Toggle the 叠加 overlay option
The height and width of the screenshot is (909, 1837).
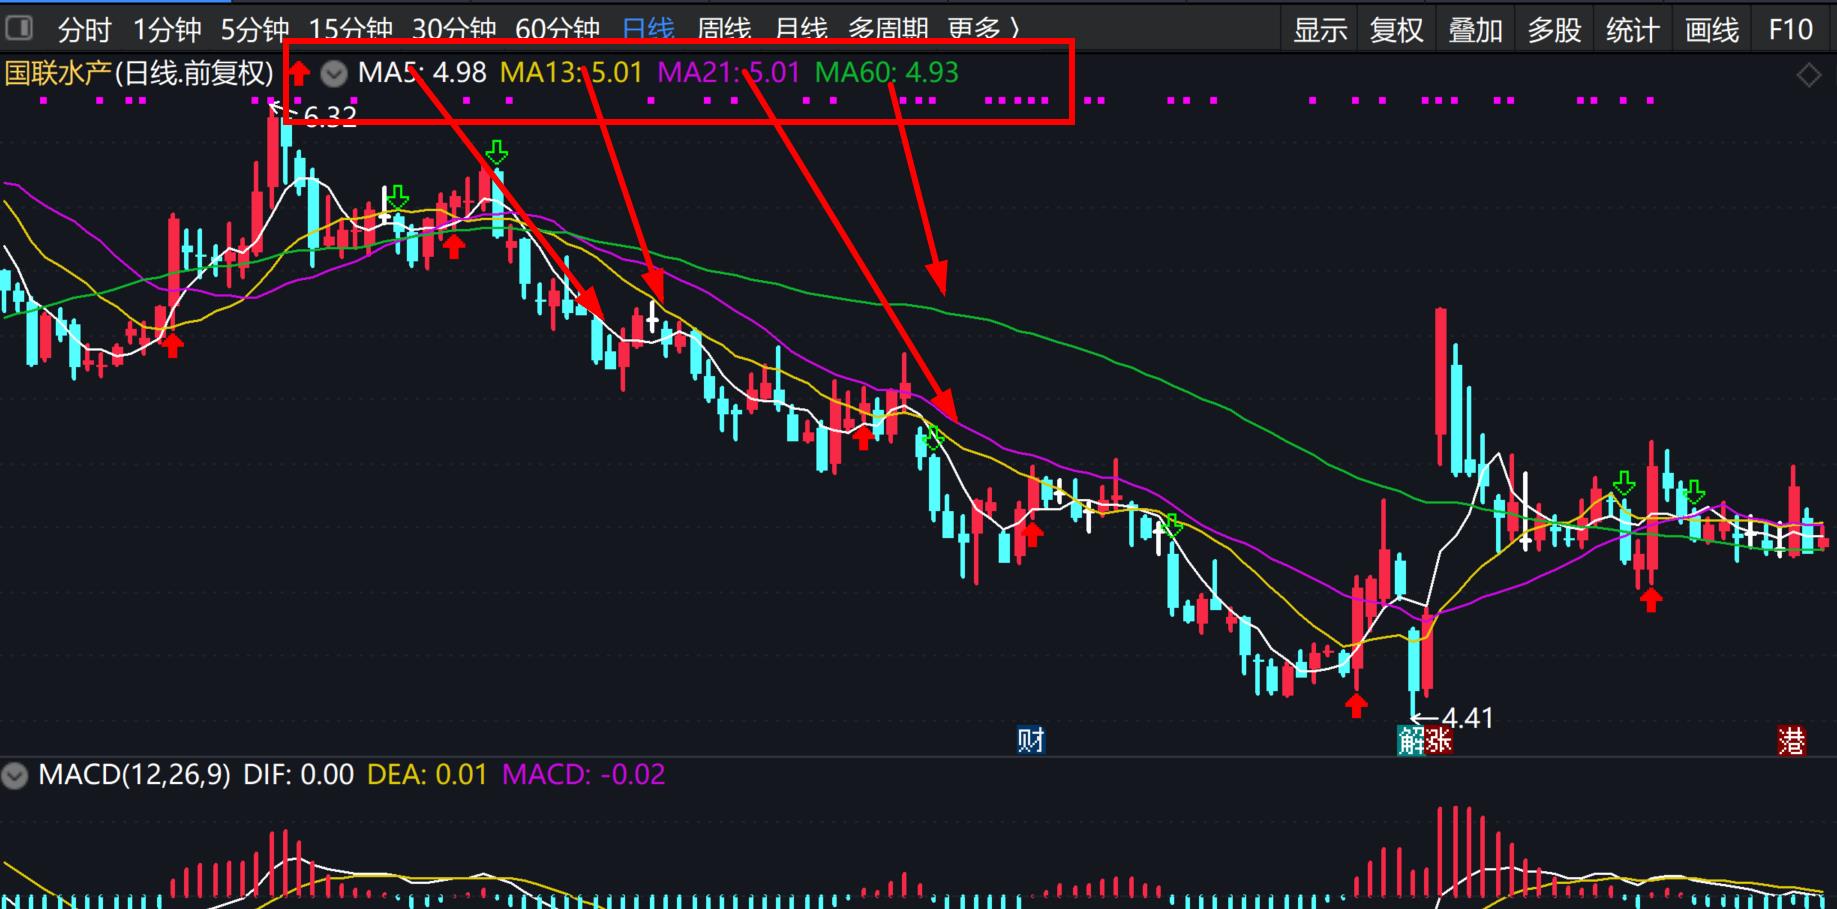[x=1475, y=30]
